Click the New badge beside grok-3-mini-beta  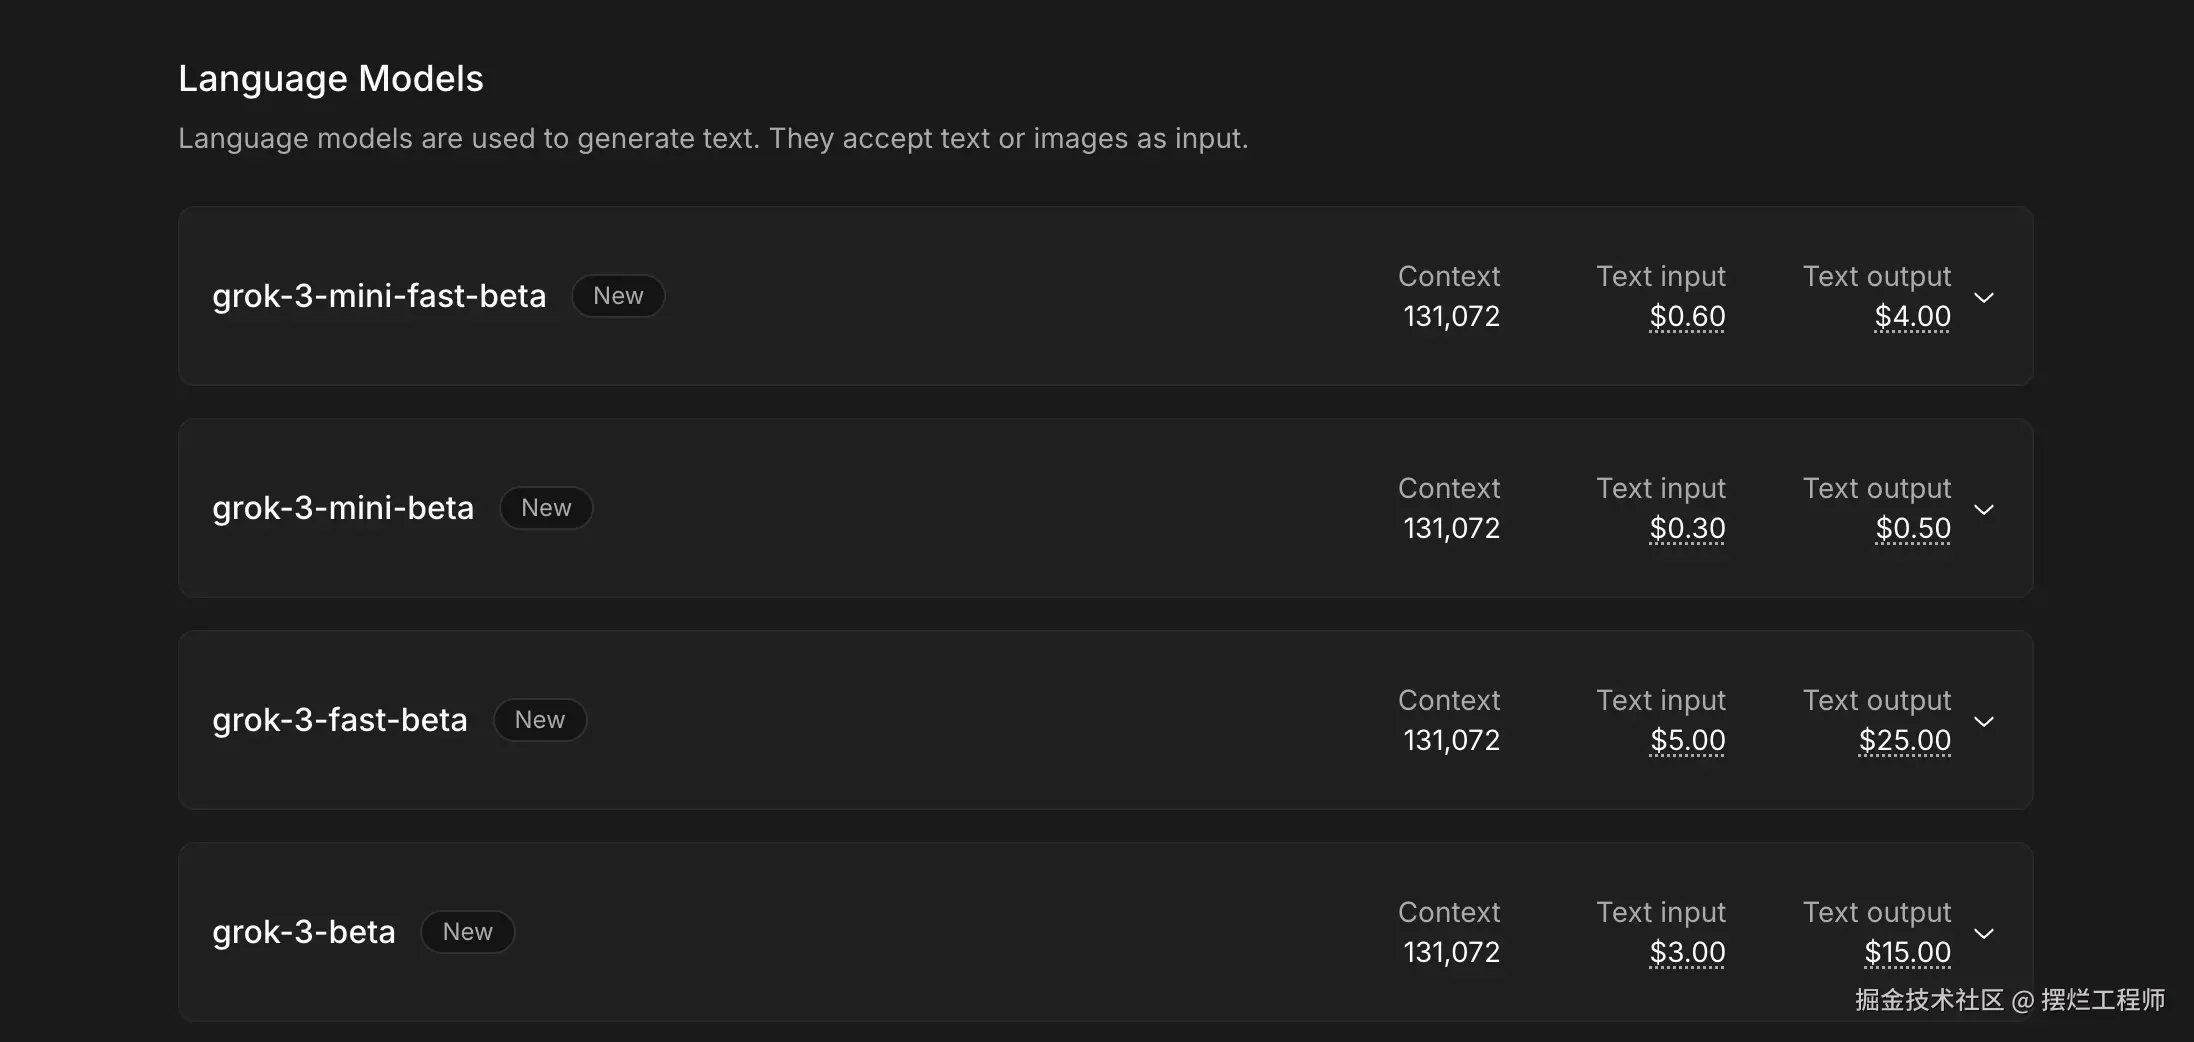coord(546,508)
